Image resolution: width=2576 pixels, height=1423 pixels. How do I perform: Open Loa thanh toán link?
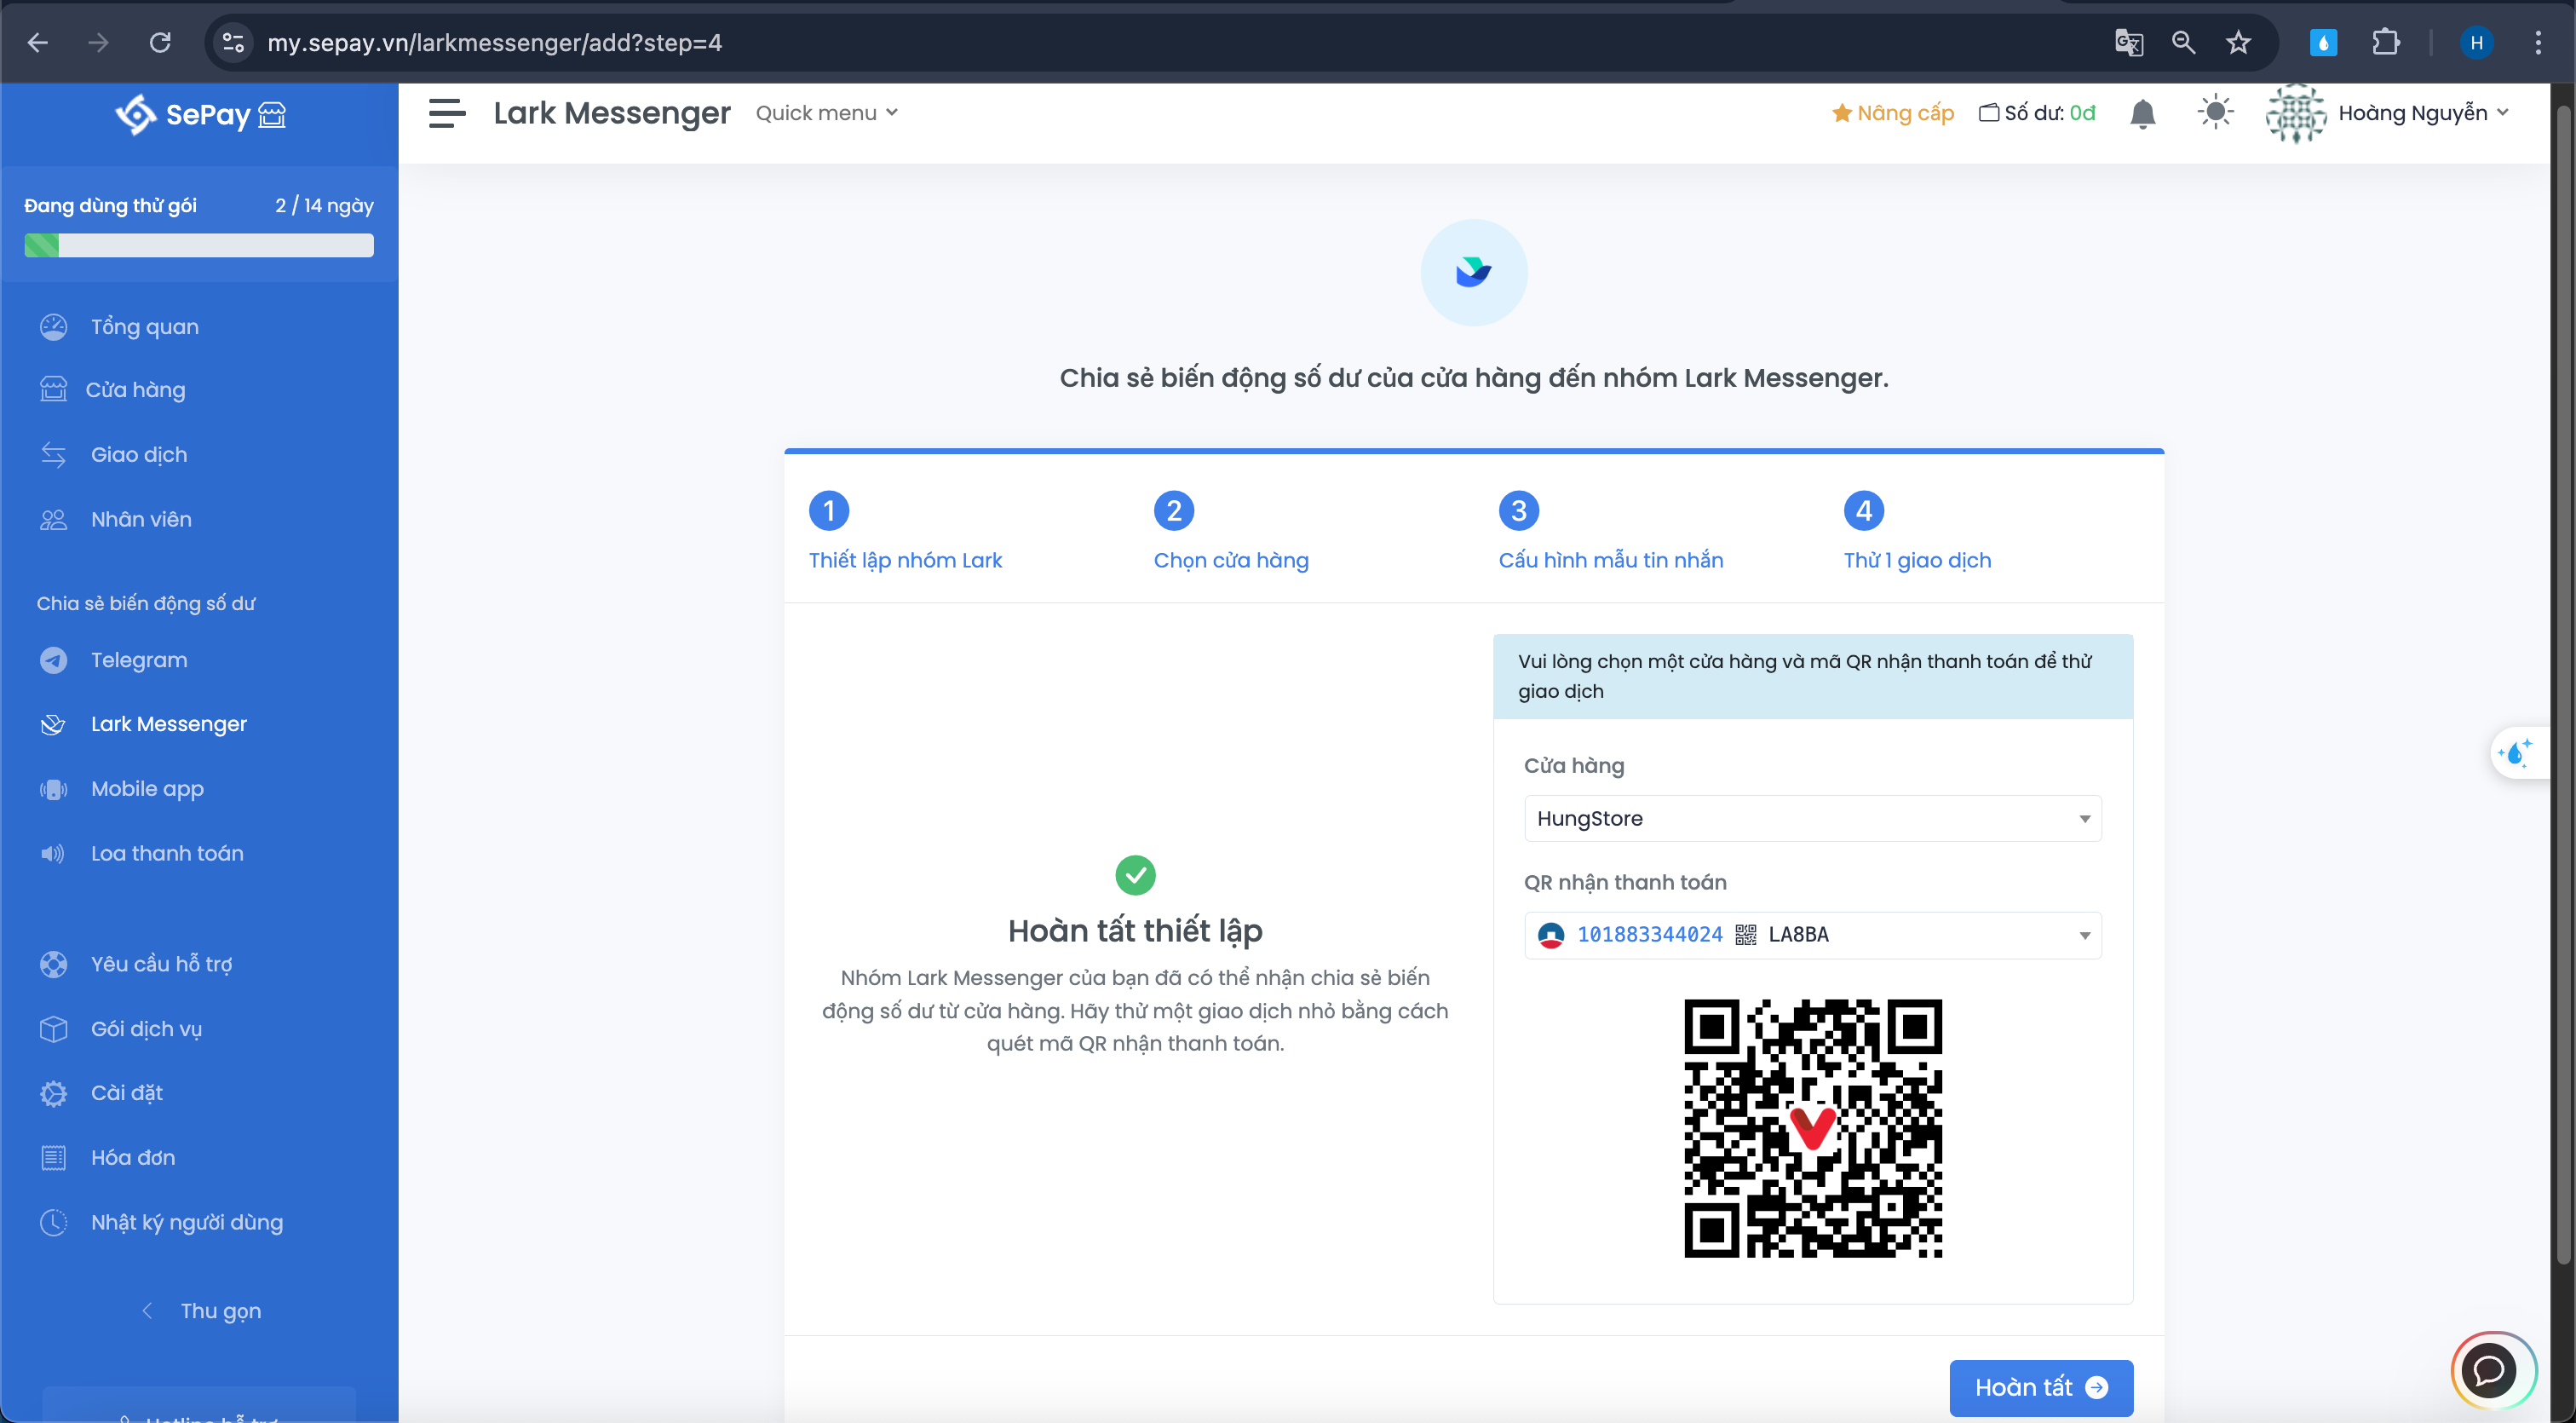click(167, 853)
